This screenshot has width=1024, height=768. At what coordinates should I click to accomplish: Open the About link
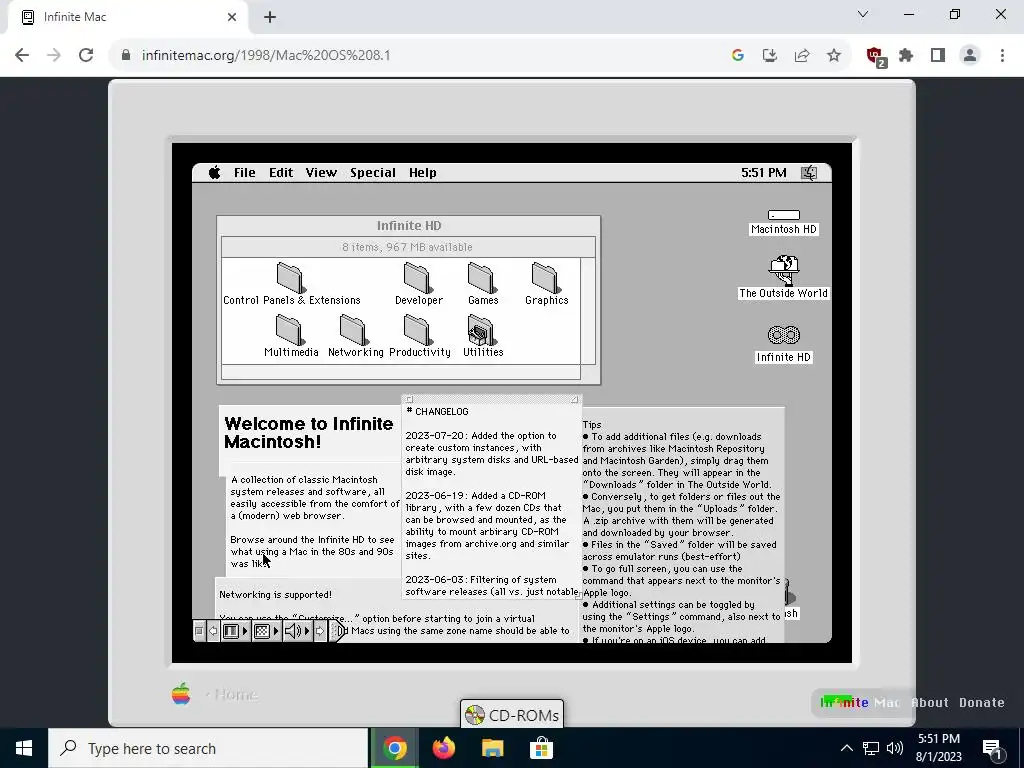click(929, 703)
